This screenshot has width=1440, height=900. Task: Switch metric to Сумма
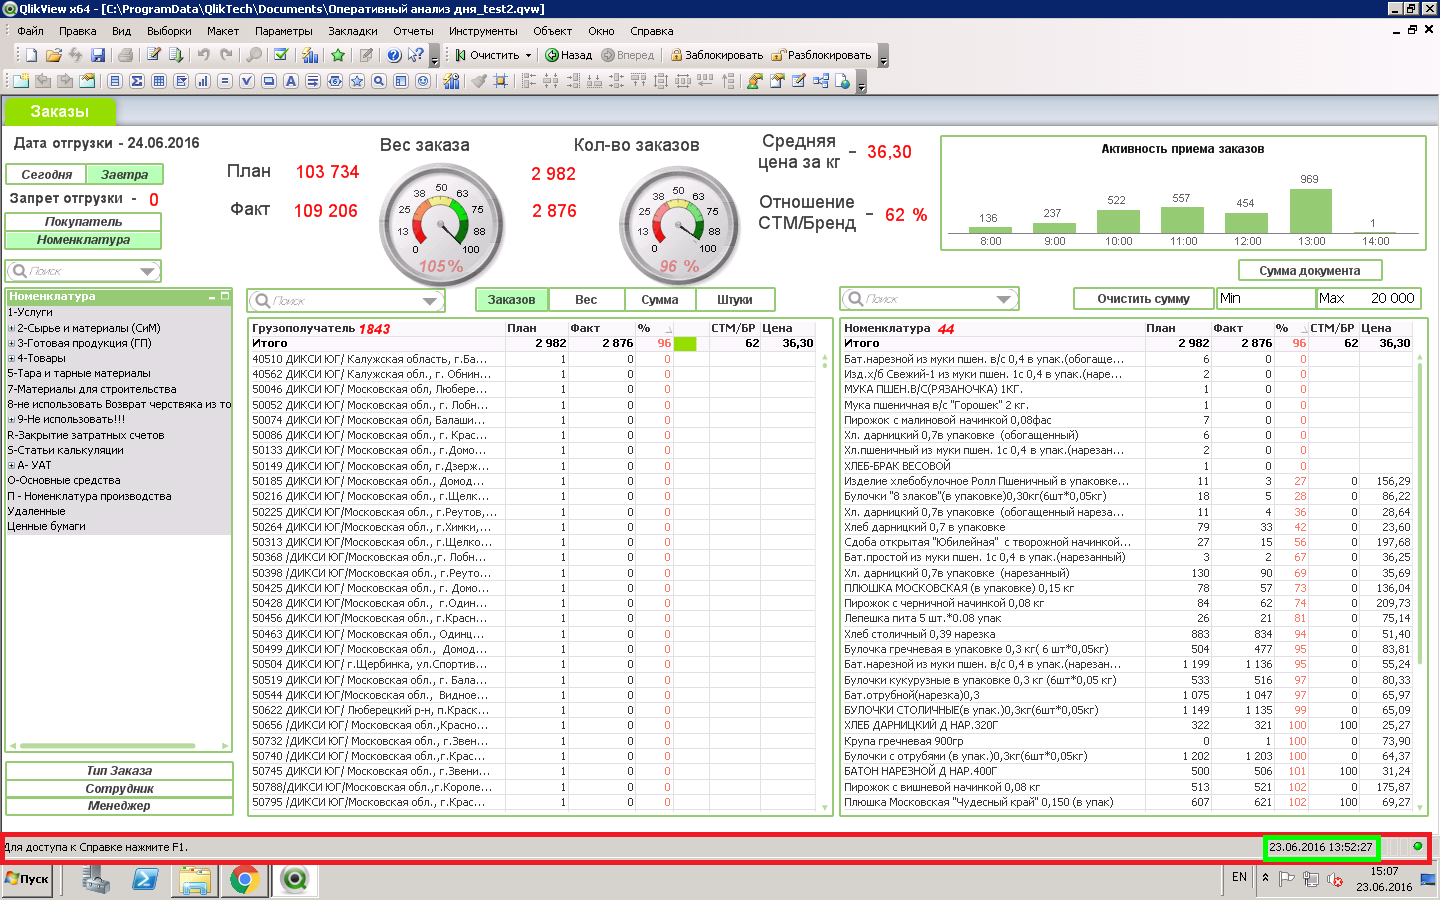coord(660,299)
